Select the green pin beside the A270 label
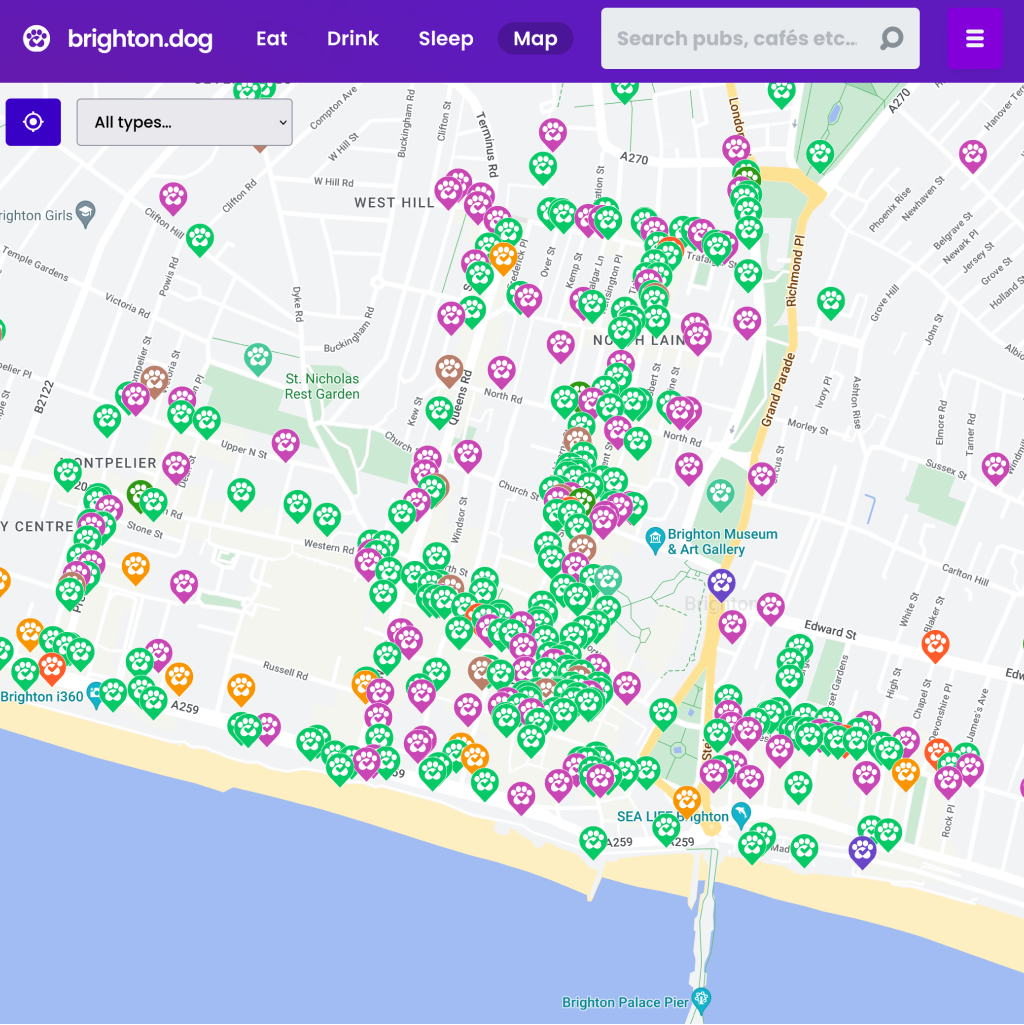 [x=543, y=167]
